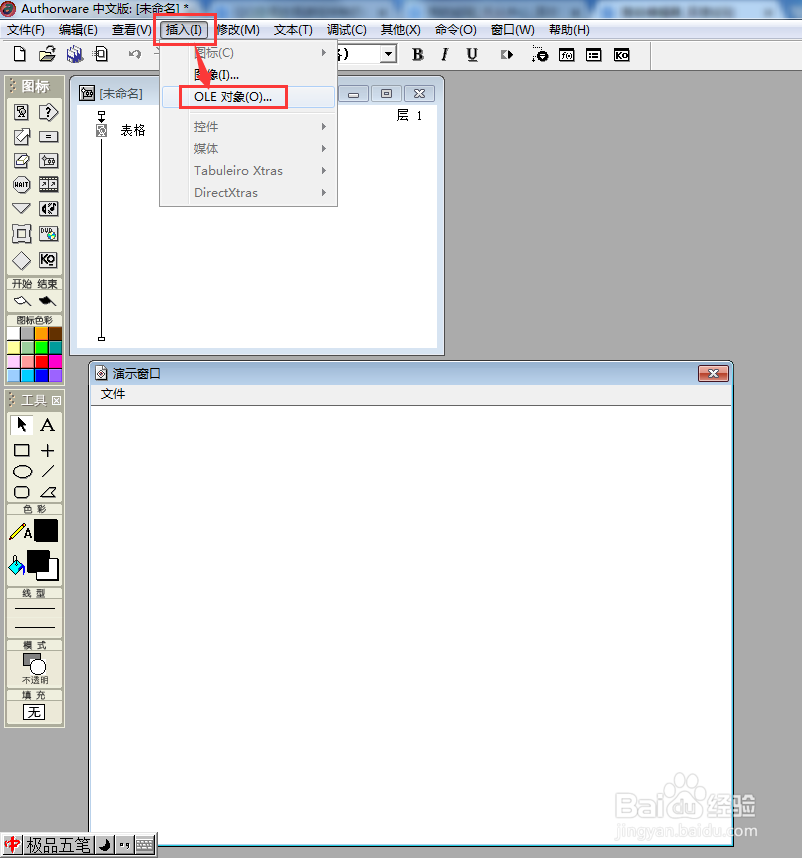Select the Rounded Rectangle tool

click(x=21, y=492)
